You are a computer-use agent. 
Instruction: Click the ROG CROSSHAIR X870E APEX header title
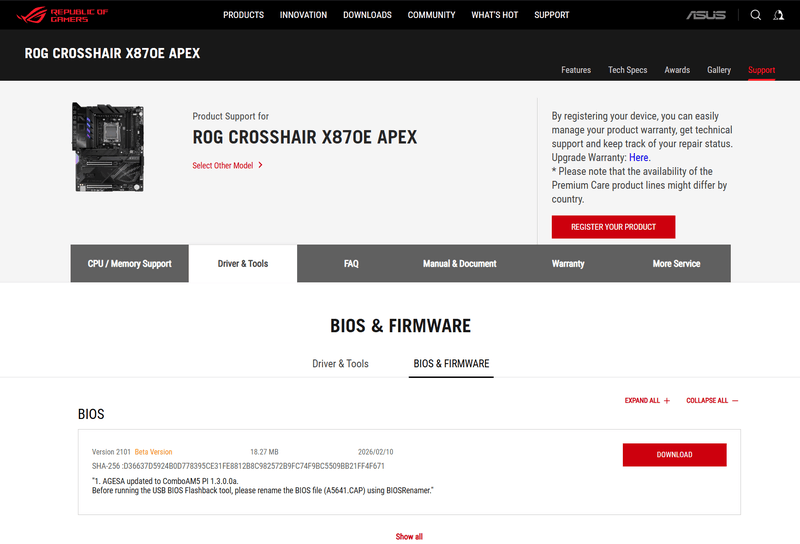112,53
